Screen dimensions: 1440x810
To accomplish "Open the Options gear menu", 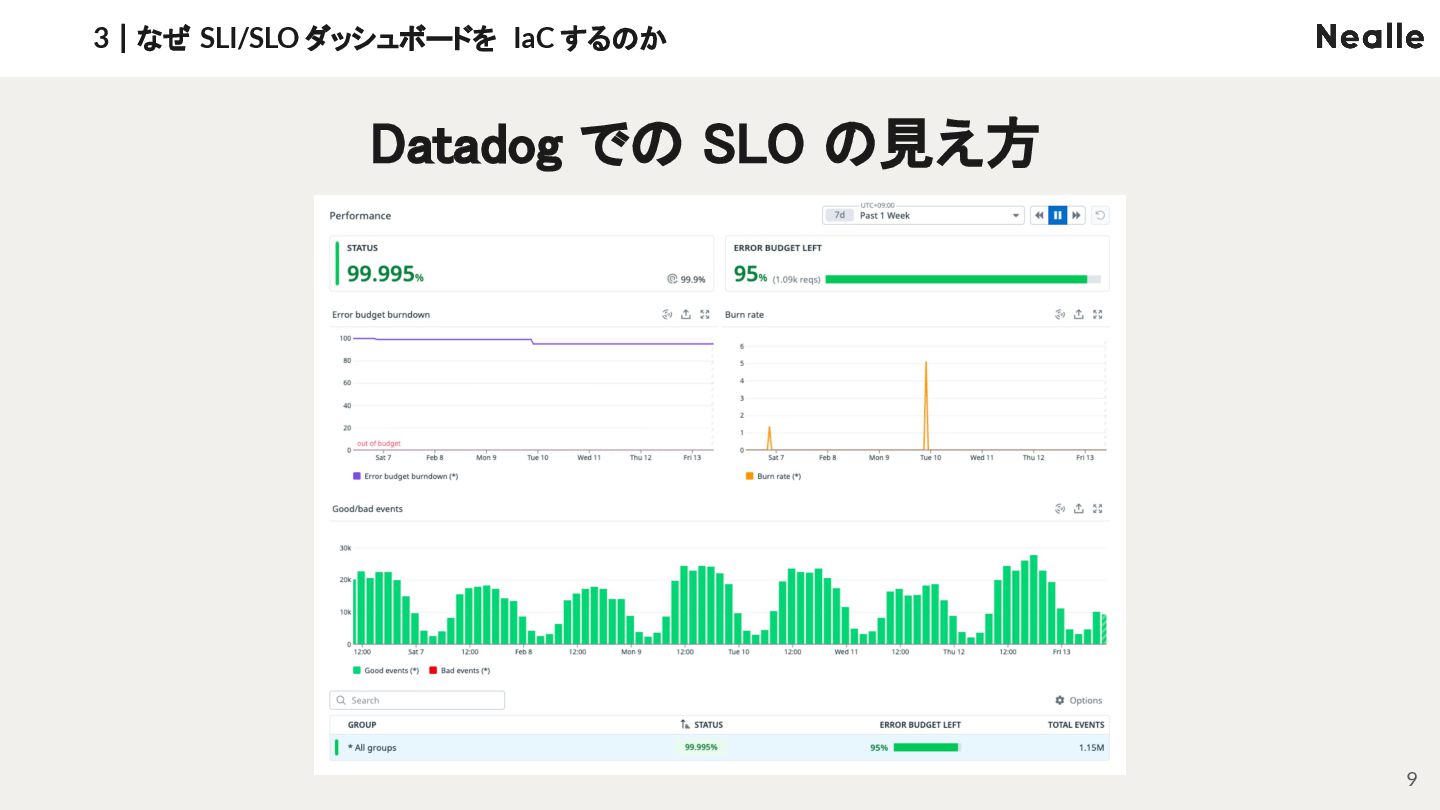I will click(x=1079, y=700).
